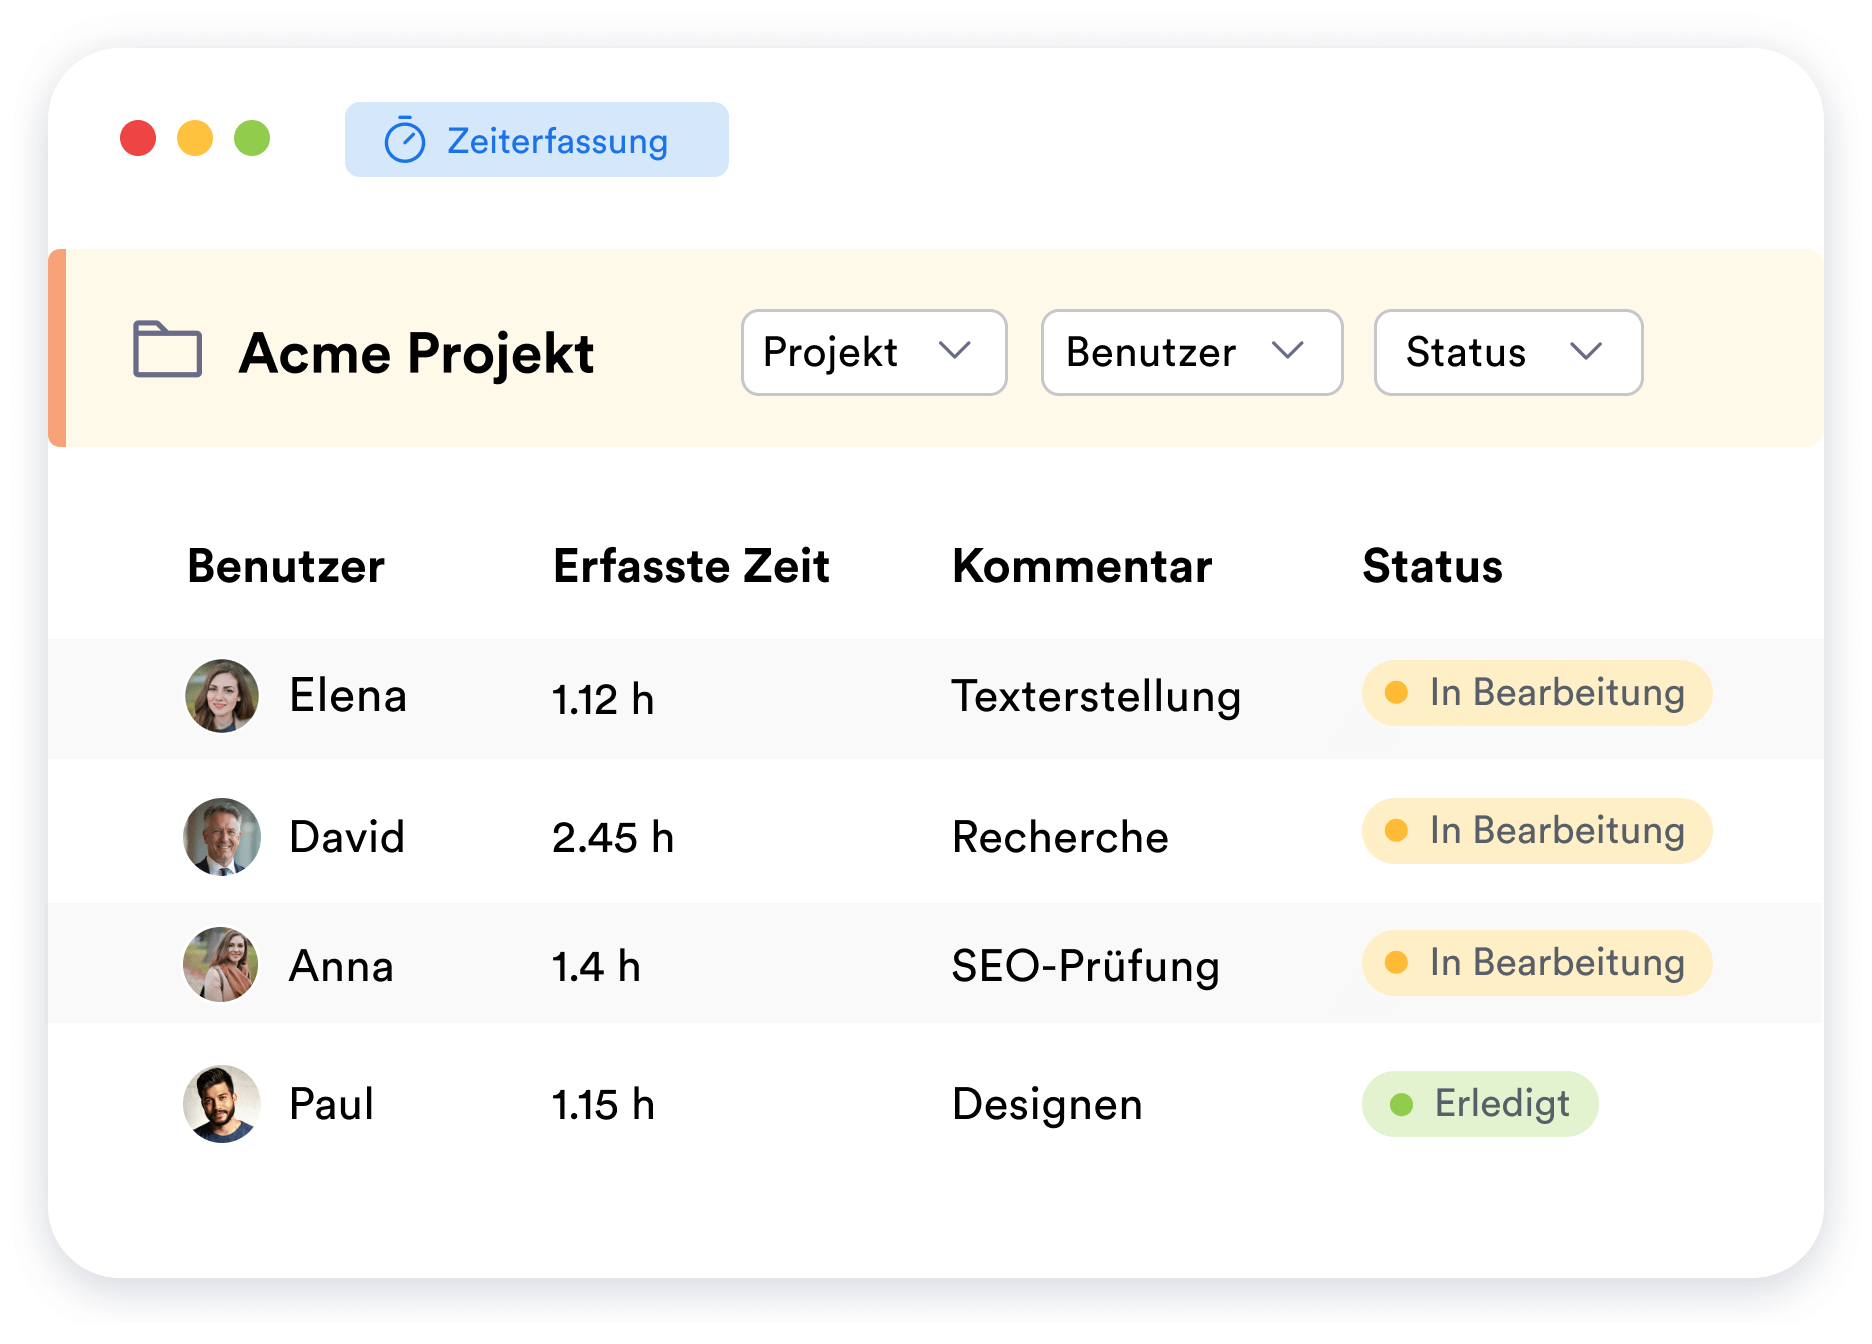Open the Projekt dropdown
The height and width of the screenshot is (1344, 1872).
click(x=873, y=352)
